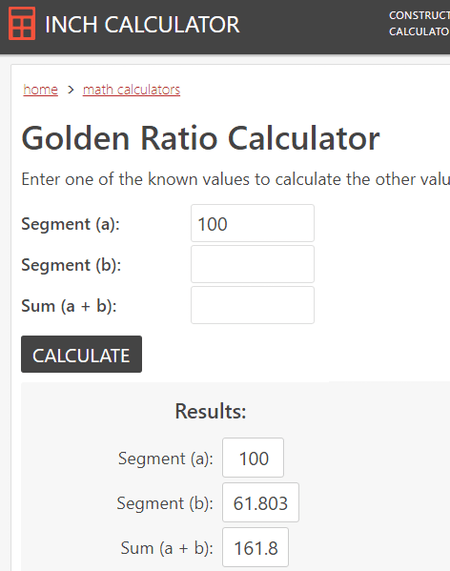Click the breadcrumb chevron separator

pos(71,90)
